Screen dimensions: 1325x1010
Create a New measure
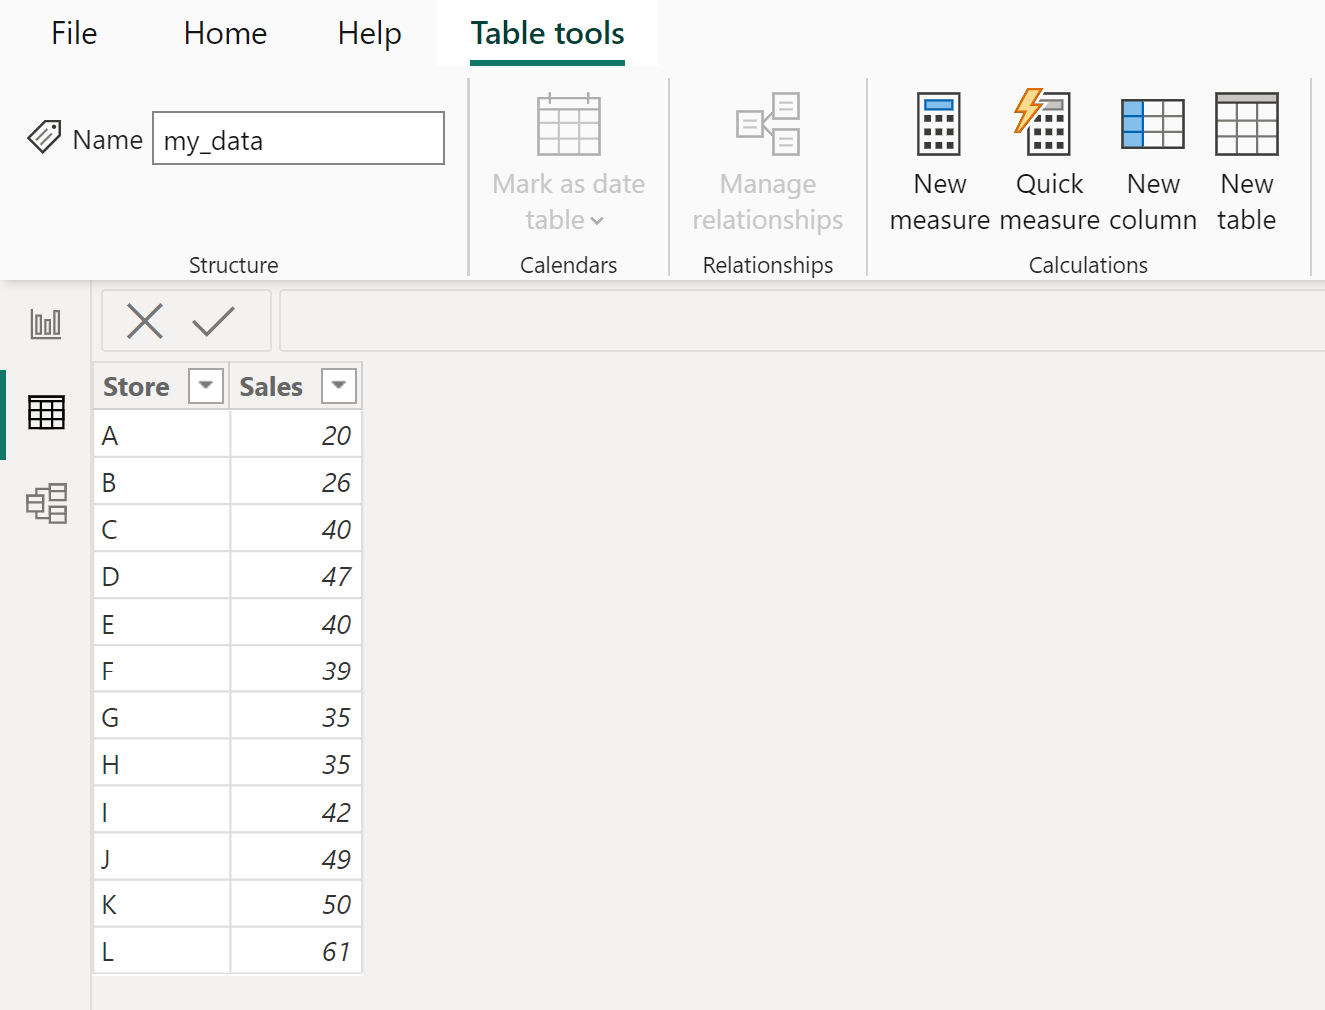click(x=939, y=160)
